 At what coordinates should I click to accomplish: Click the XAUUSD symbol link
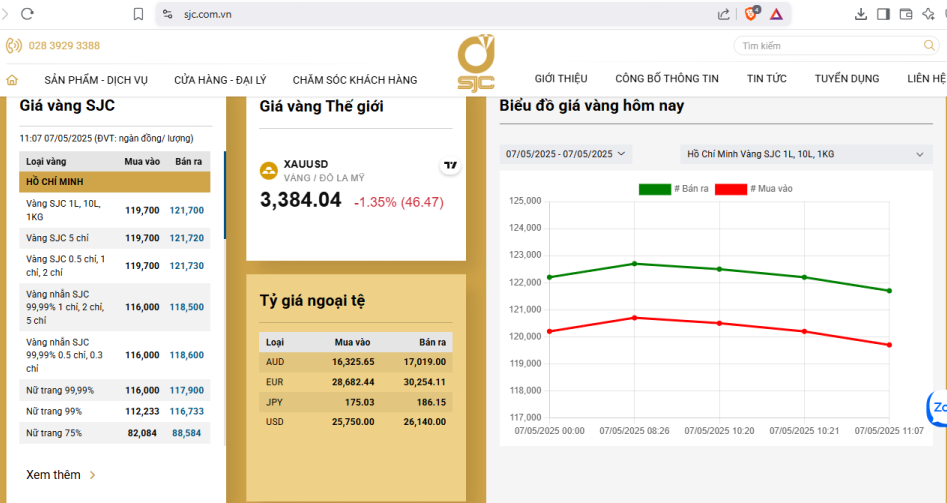click(306, 164)
